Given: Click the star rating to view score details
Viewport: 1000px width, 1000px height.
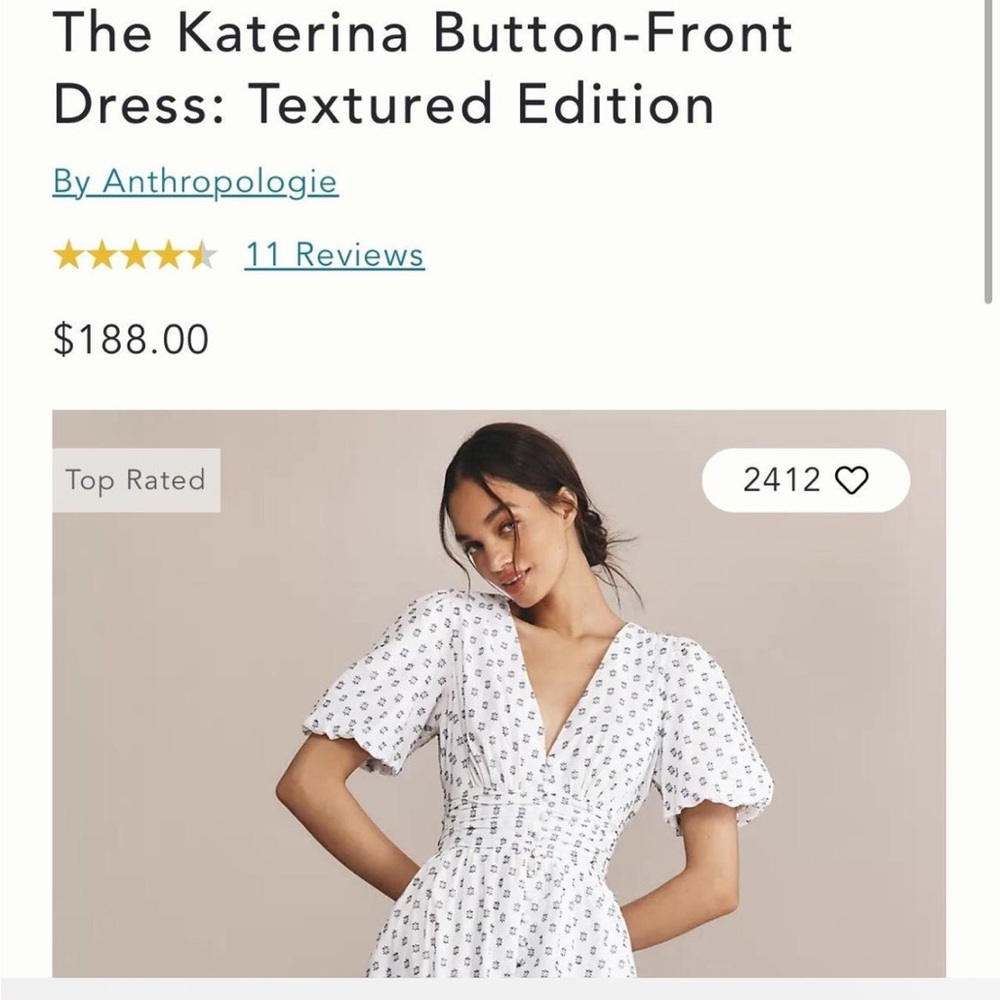Looking at the screenshot, I should click(135, 254).
